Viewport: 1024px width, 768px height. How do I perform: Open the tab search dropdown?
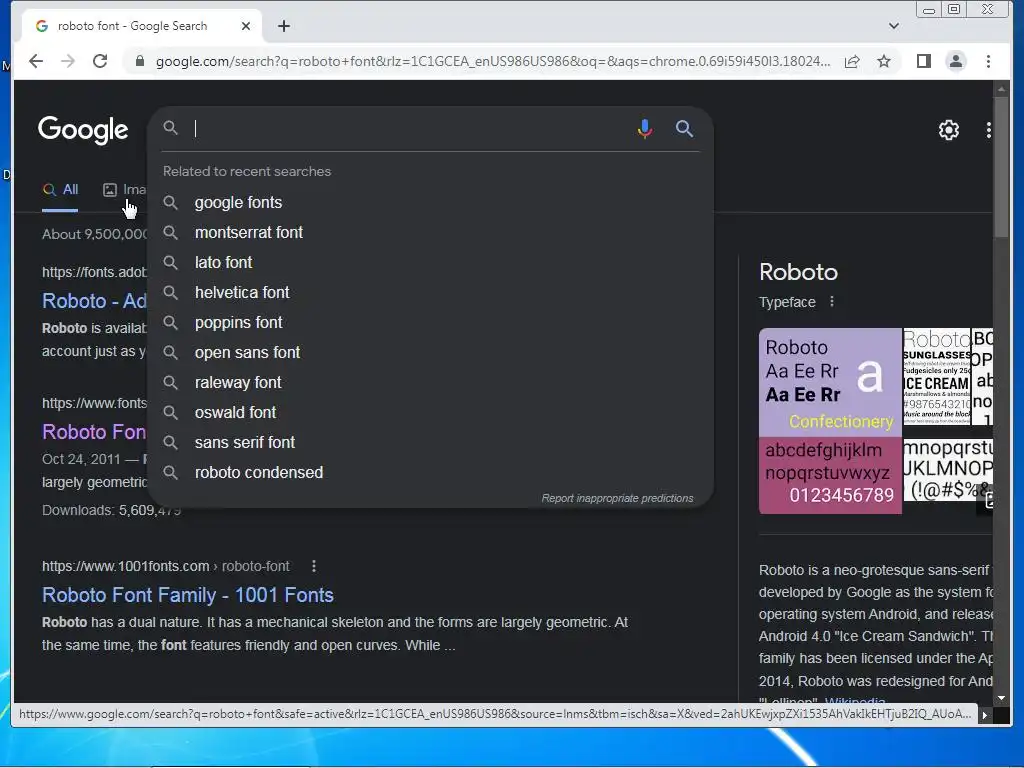tap(894, 26)
